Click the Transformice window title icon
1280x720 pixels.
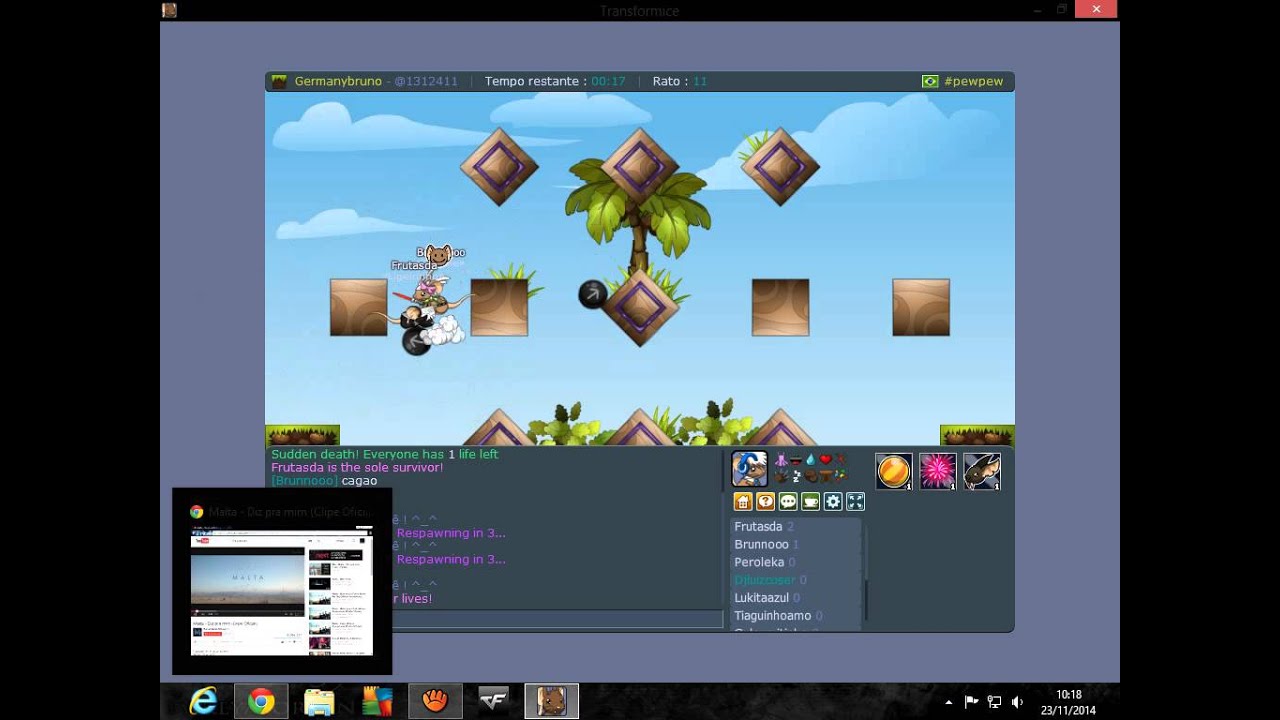pos(170,10)
